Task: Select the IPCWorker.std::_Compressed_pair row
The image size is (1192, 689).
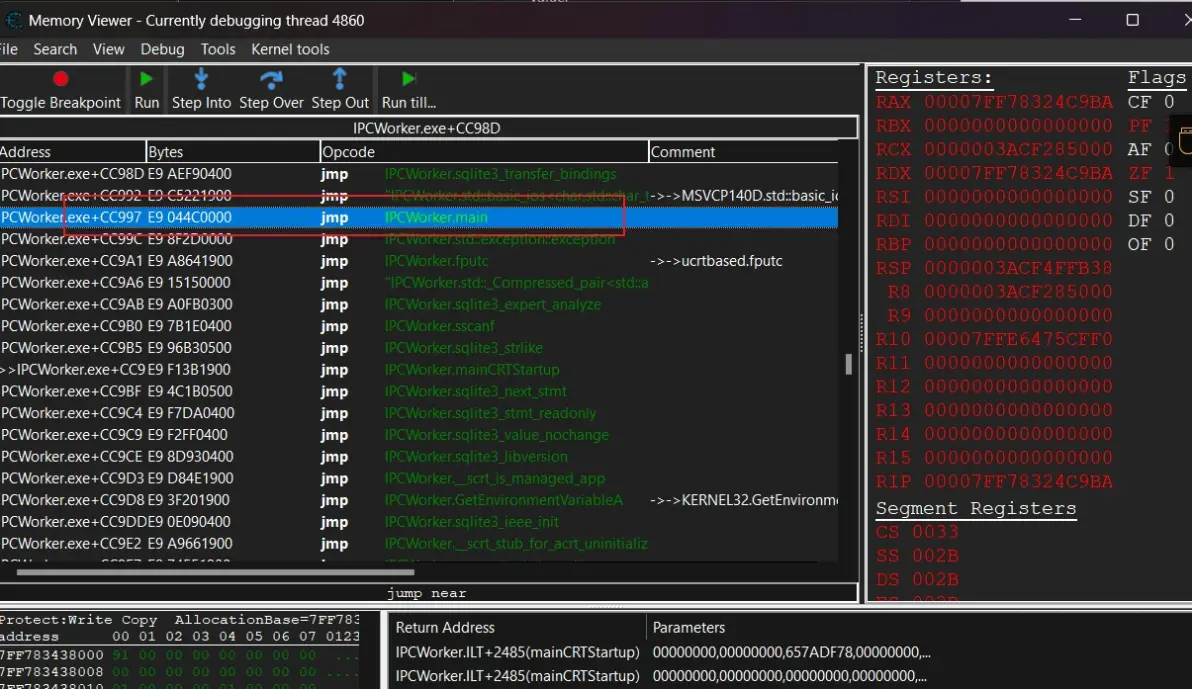Action: pyautogui.click(x=419, y=283)
